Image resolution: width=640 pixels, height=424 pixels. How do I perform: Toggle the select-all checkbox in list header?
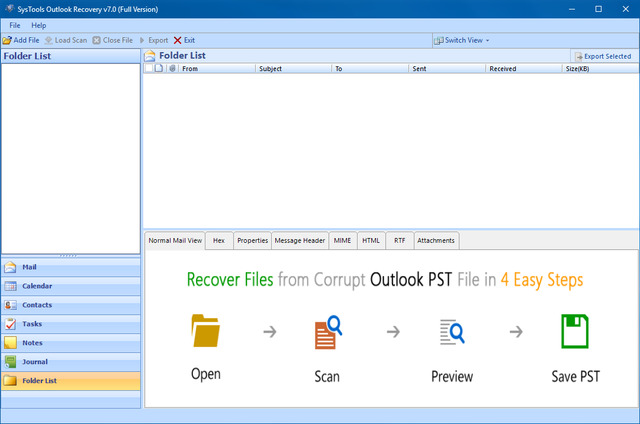tap(148, 69)
